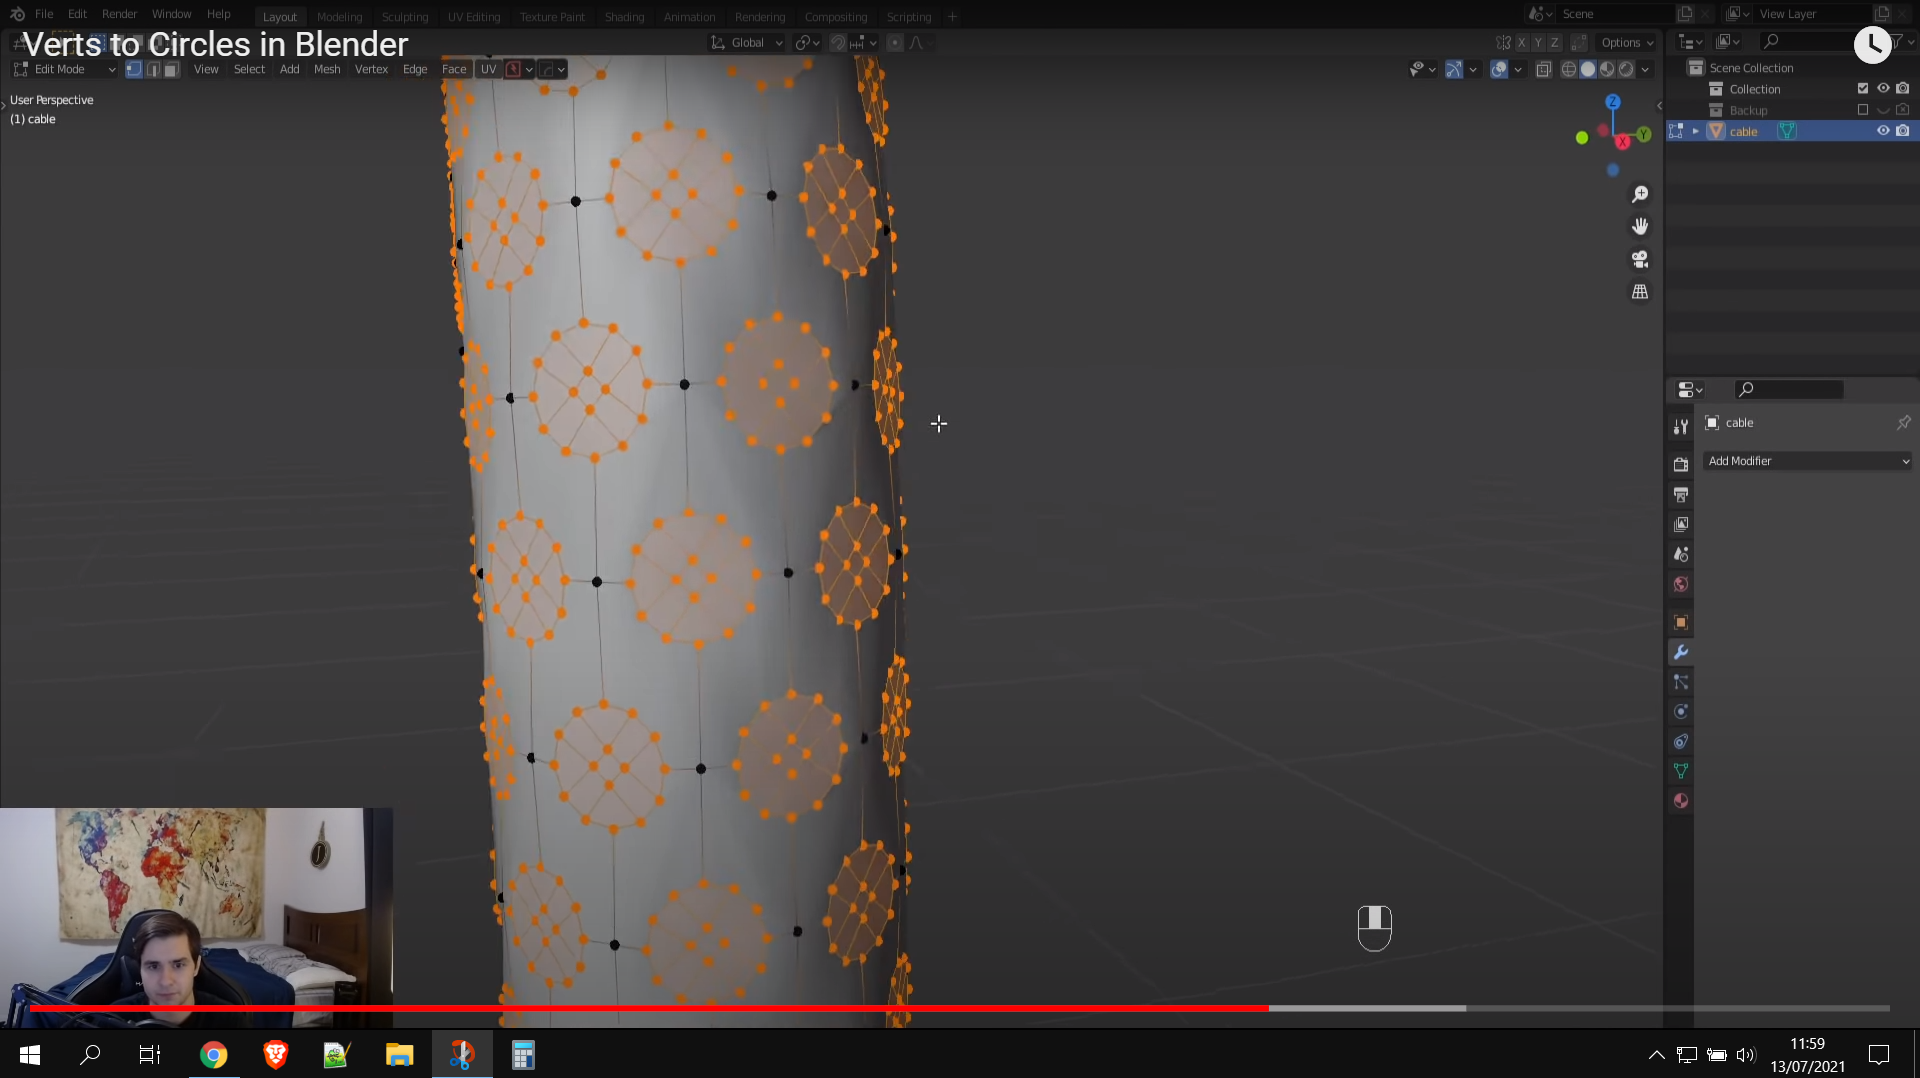Open the Mesh menu
The height and width of the screenshot is (1078, 1920).
327,69
